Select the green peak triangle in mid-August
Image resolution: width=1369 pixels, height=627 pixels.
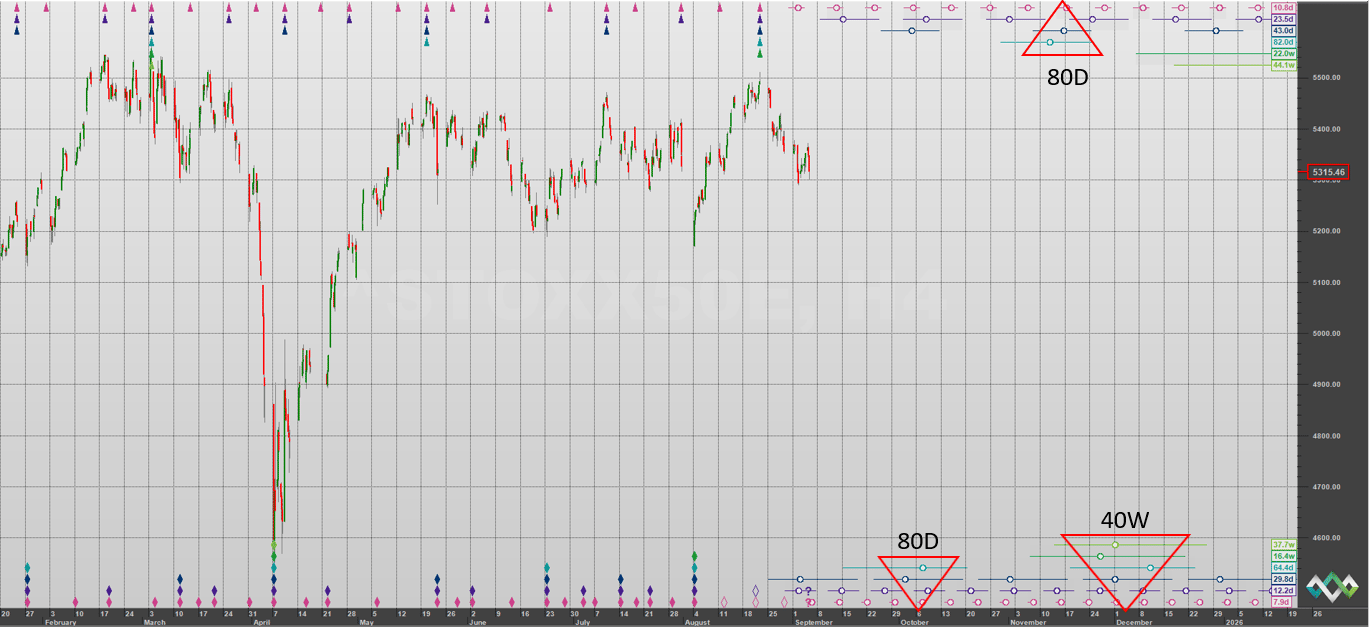(759, 54)
